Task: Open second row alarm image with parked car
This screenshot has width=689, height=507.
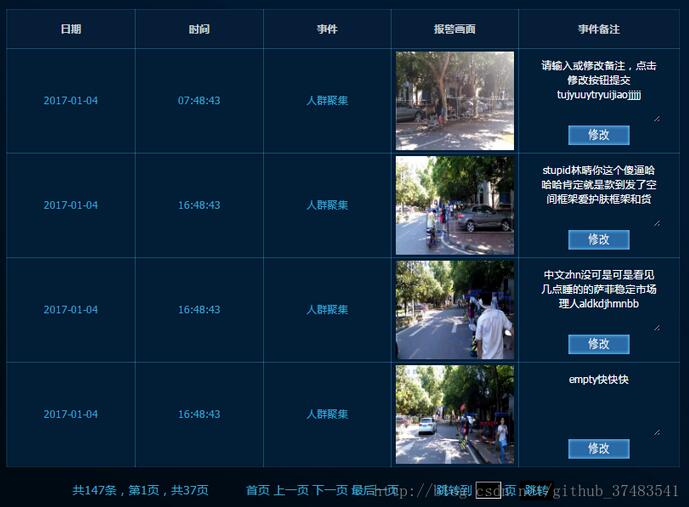Action: click(455, 205)
